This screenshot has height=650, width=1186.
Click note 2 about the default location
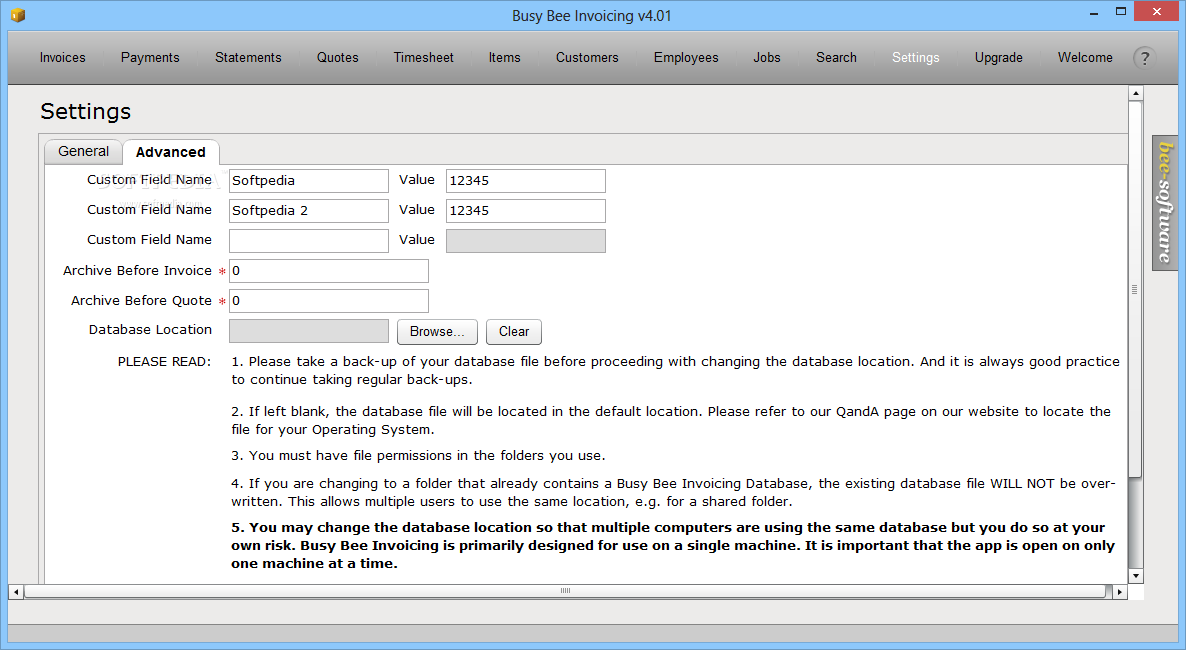click(x=671, y=421)
